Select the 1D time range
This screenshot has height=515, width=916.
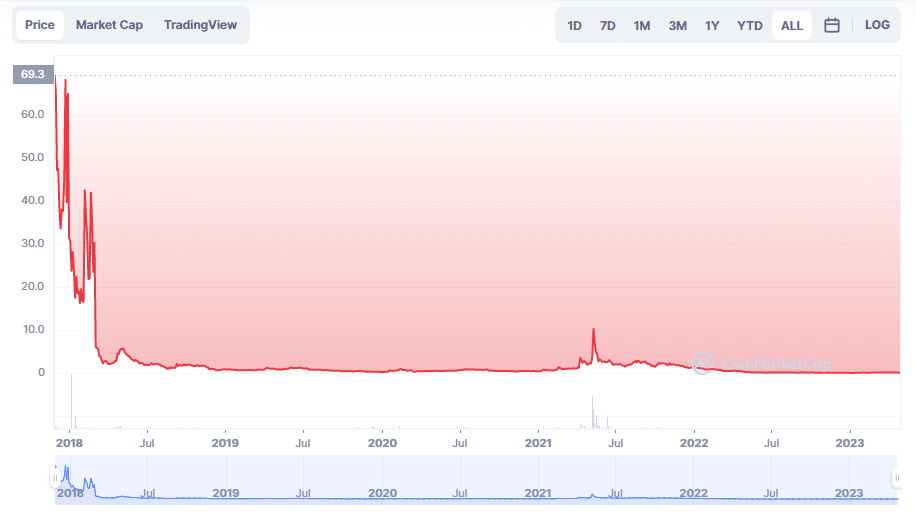tap(574, 26)
